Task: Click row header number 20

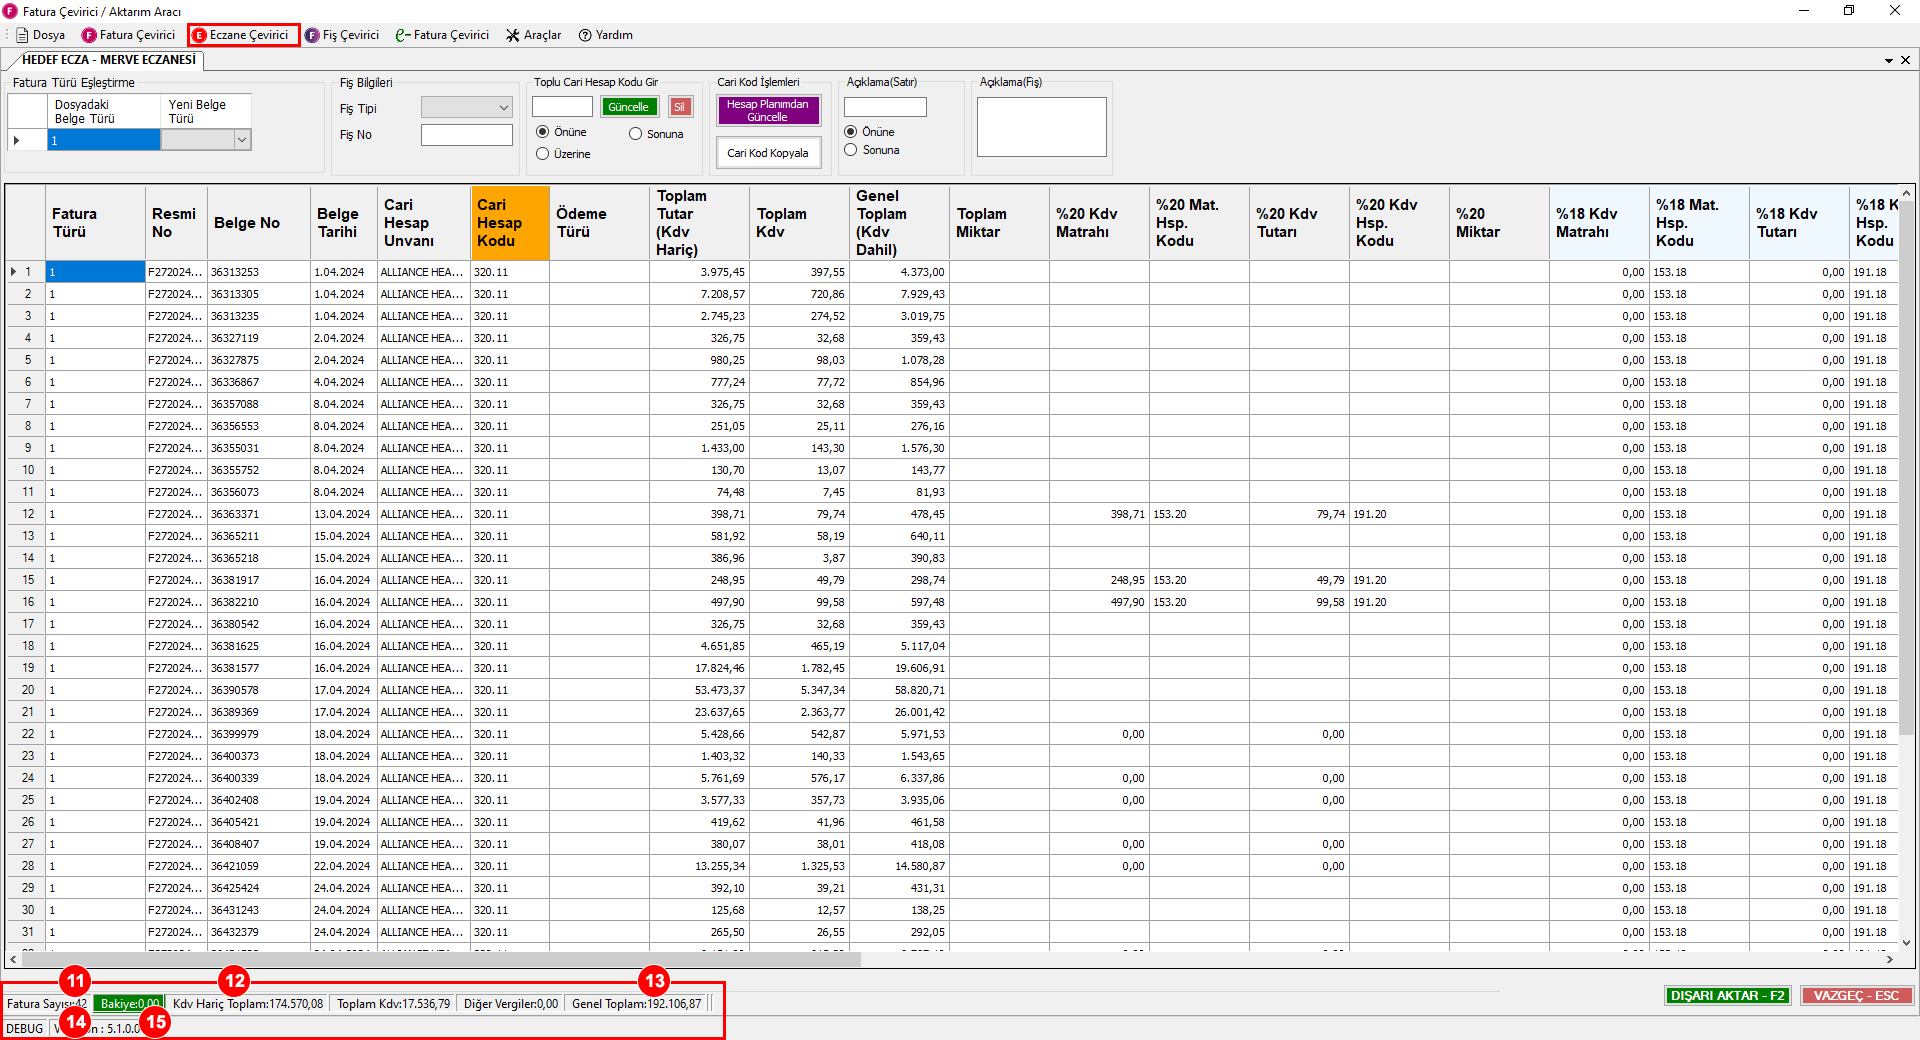Action: (27, 690)
